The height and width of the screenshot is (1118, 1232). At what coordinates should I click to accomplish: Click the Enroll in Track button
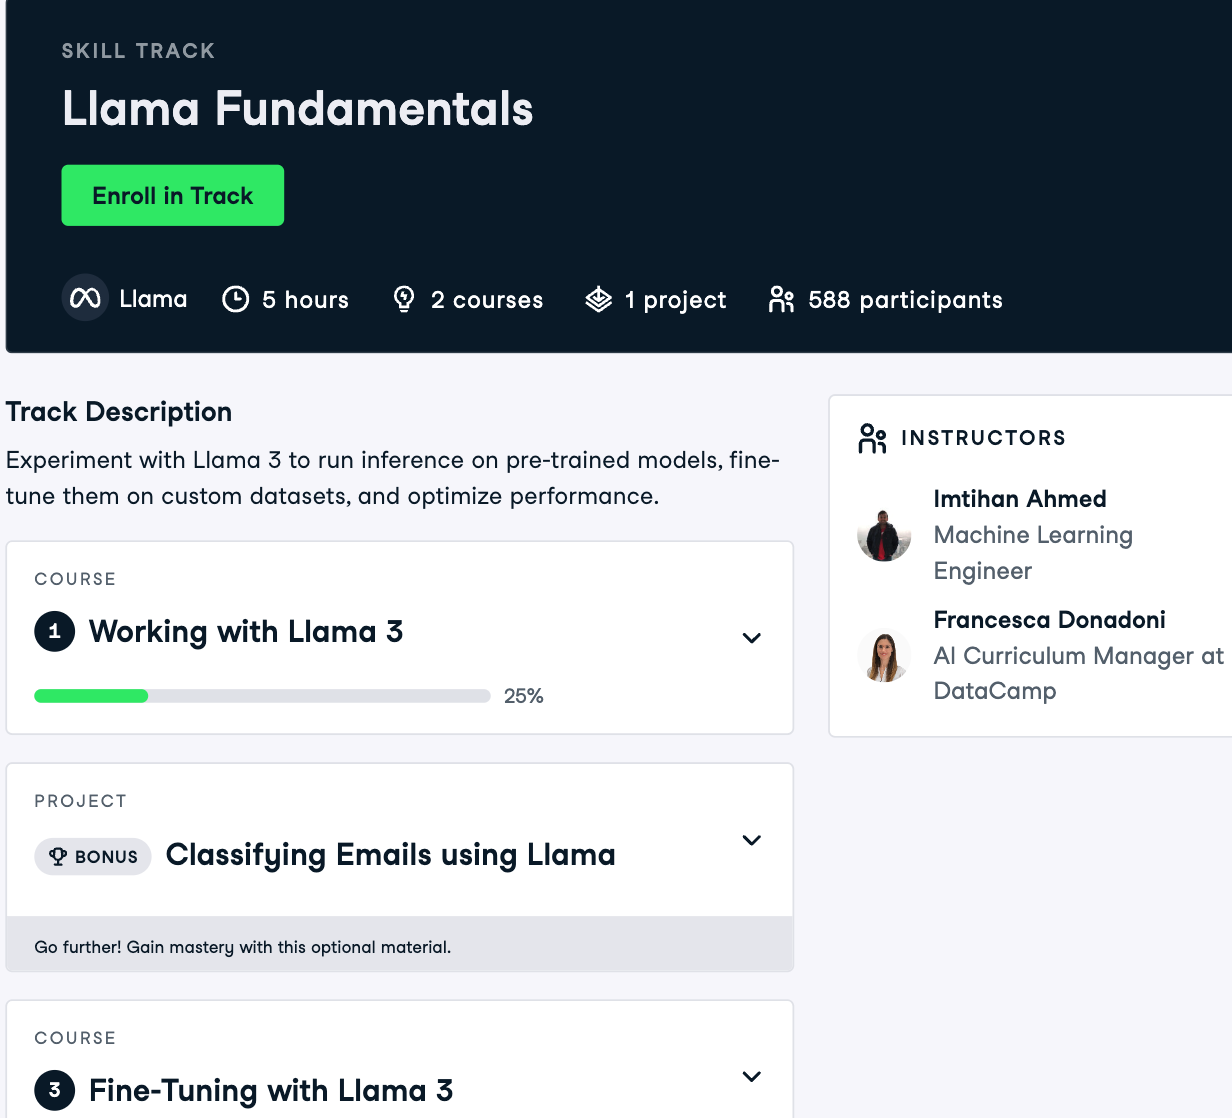pos(173,195)
